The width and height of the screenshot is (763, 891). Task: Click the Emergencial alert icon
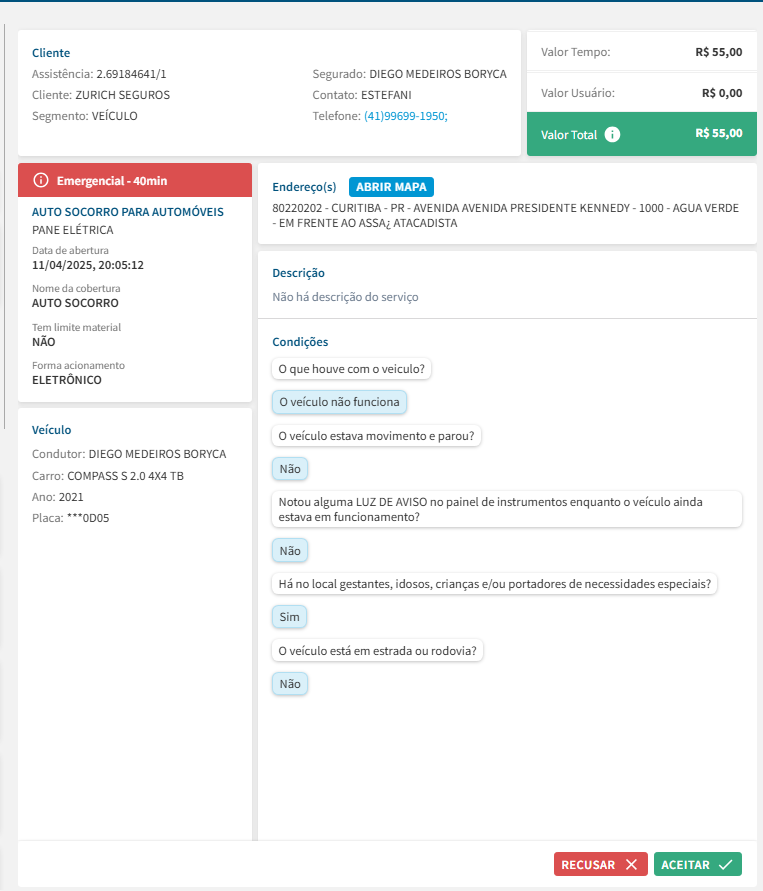click(41, 180)
